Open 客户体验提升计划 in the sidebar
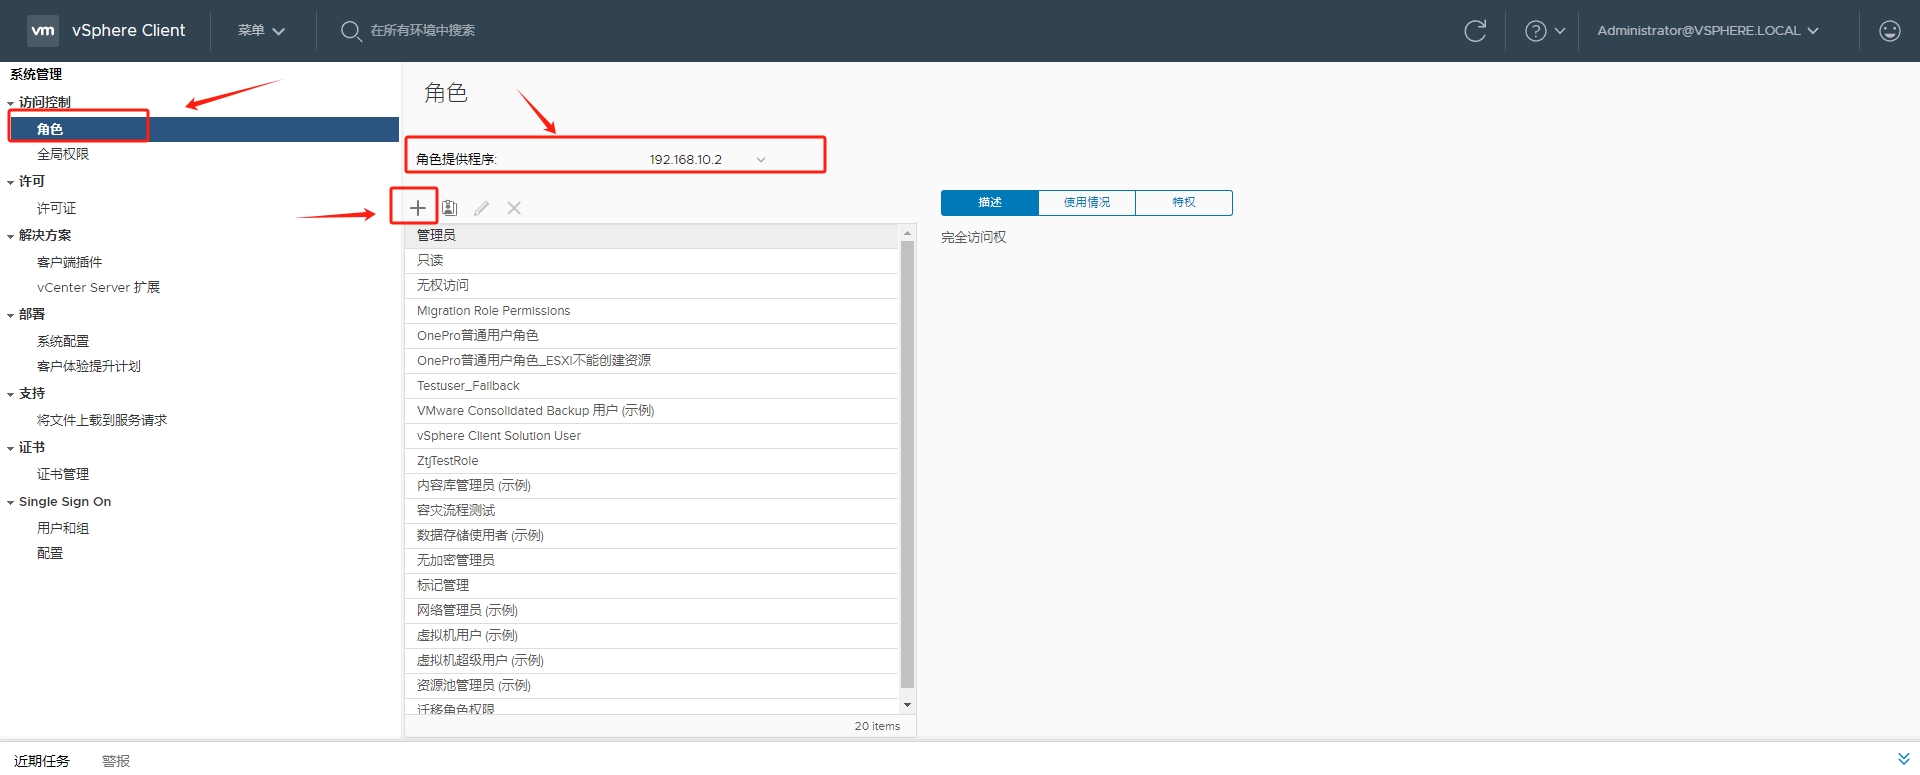The height and width of the screenshot is (775, 1920). (x=89, y=366)
